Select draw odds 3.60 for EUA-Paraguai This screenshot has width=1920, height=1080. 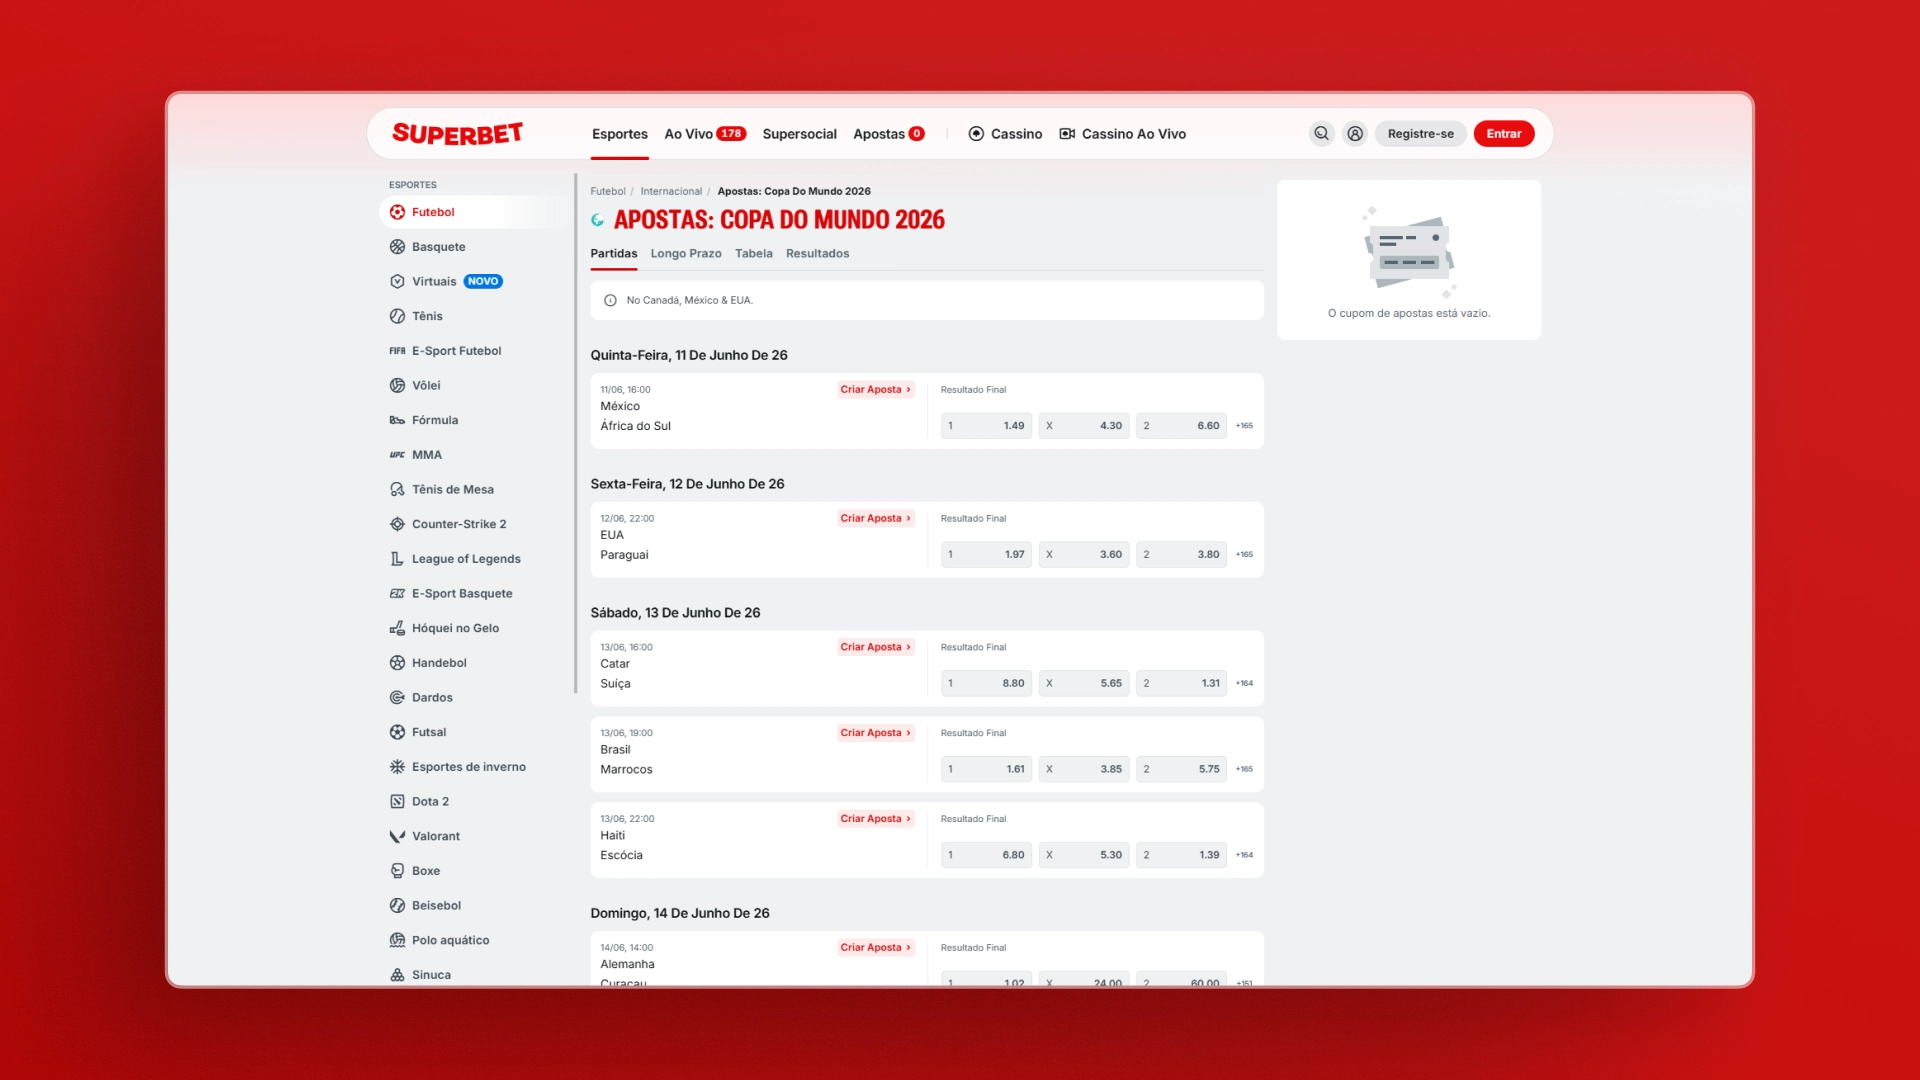[1084, 555]
